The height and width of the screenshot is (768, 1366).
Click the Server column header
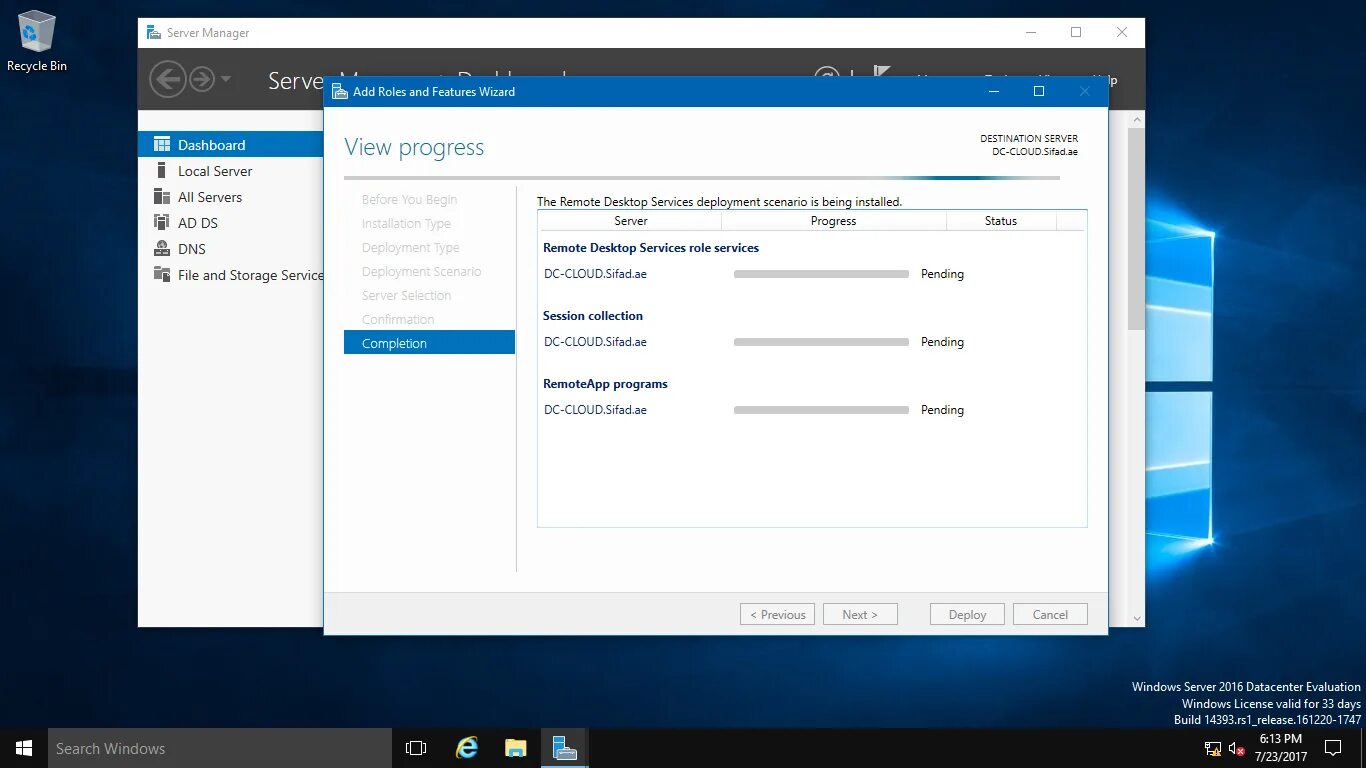pyautogui.click(x=630, y=221)
